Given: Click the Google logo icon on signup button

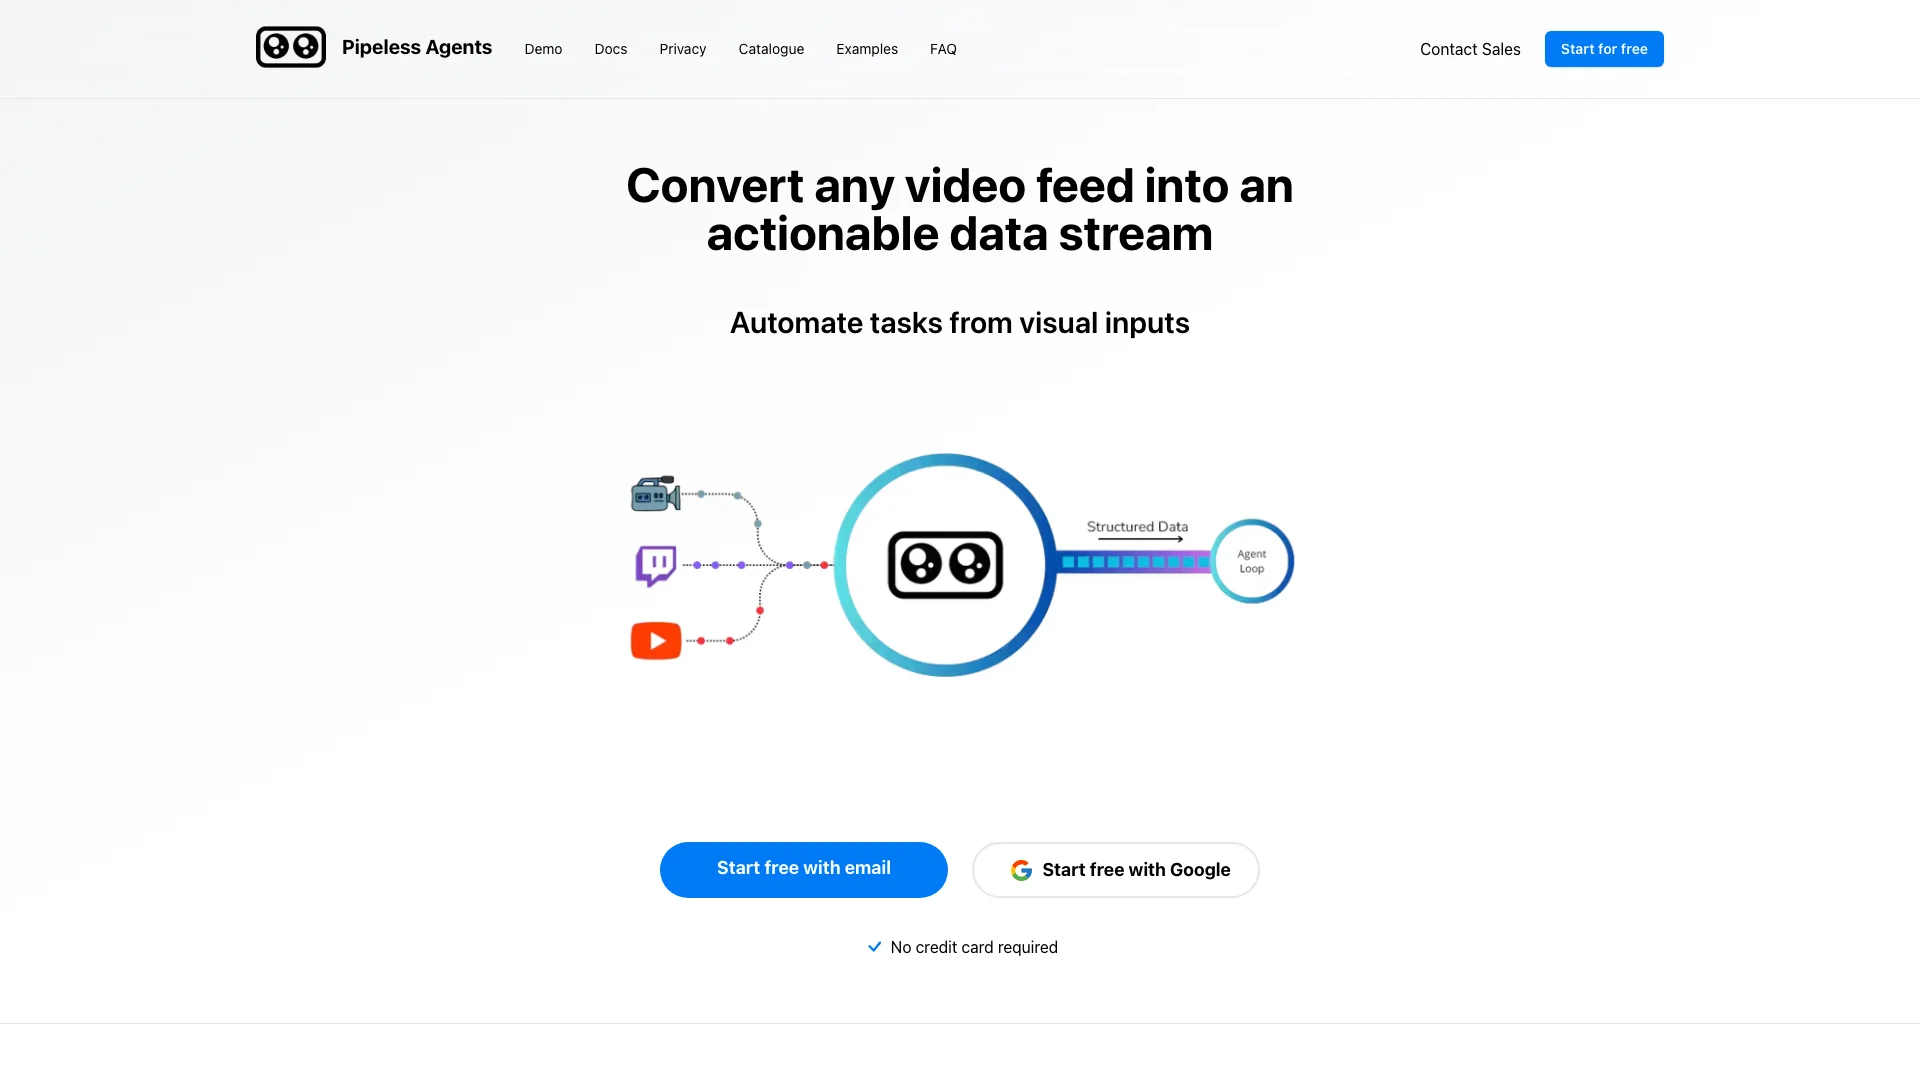Looking at the screenshot, I should pyautogui.click(x=1021, y=869).
